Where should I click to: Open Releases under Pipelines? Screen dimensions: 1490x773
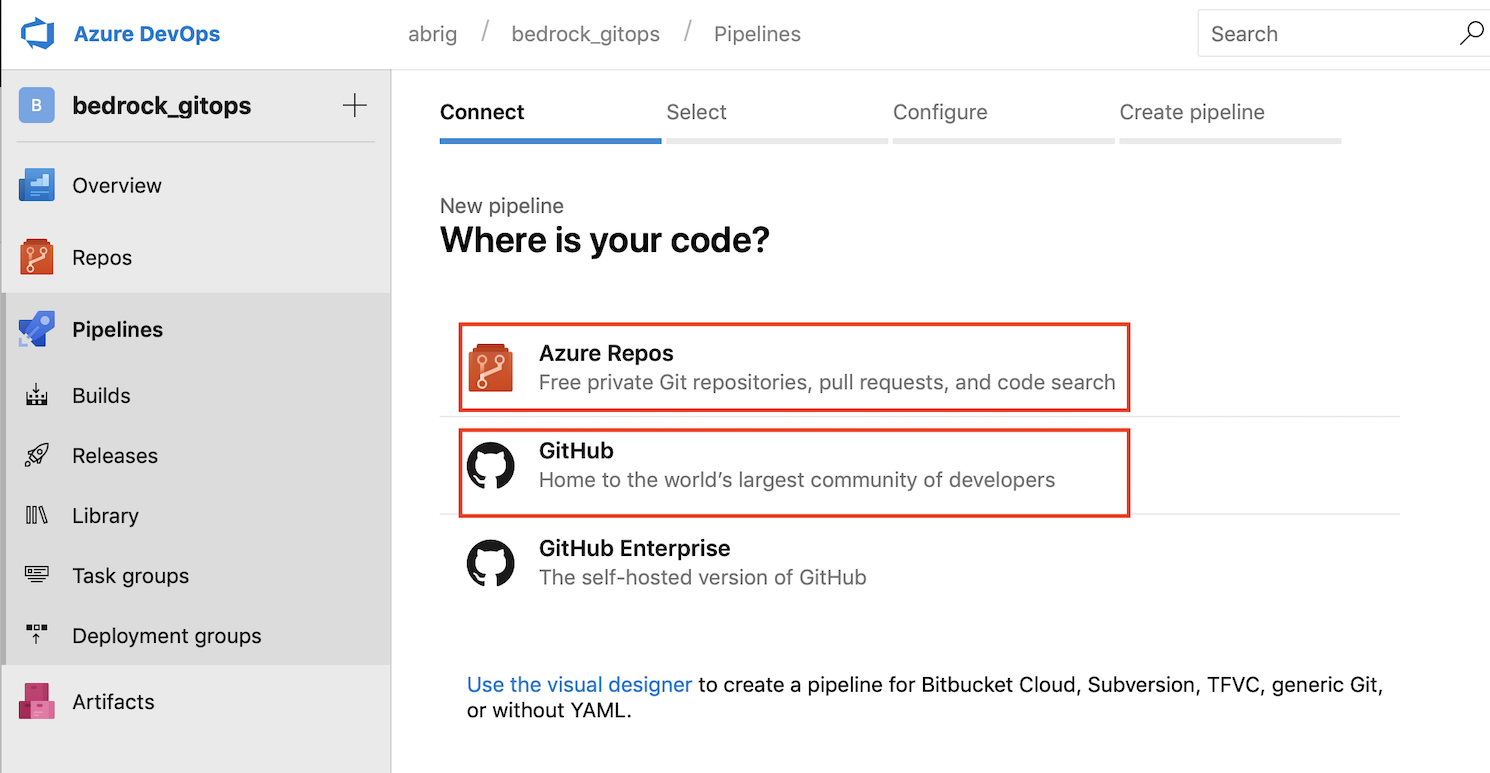115,456
